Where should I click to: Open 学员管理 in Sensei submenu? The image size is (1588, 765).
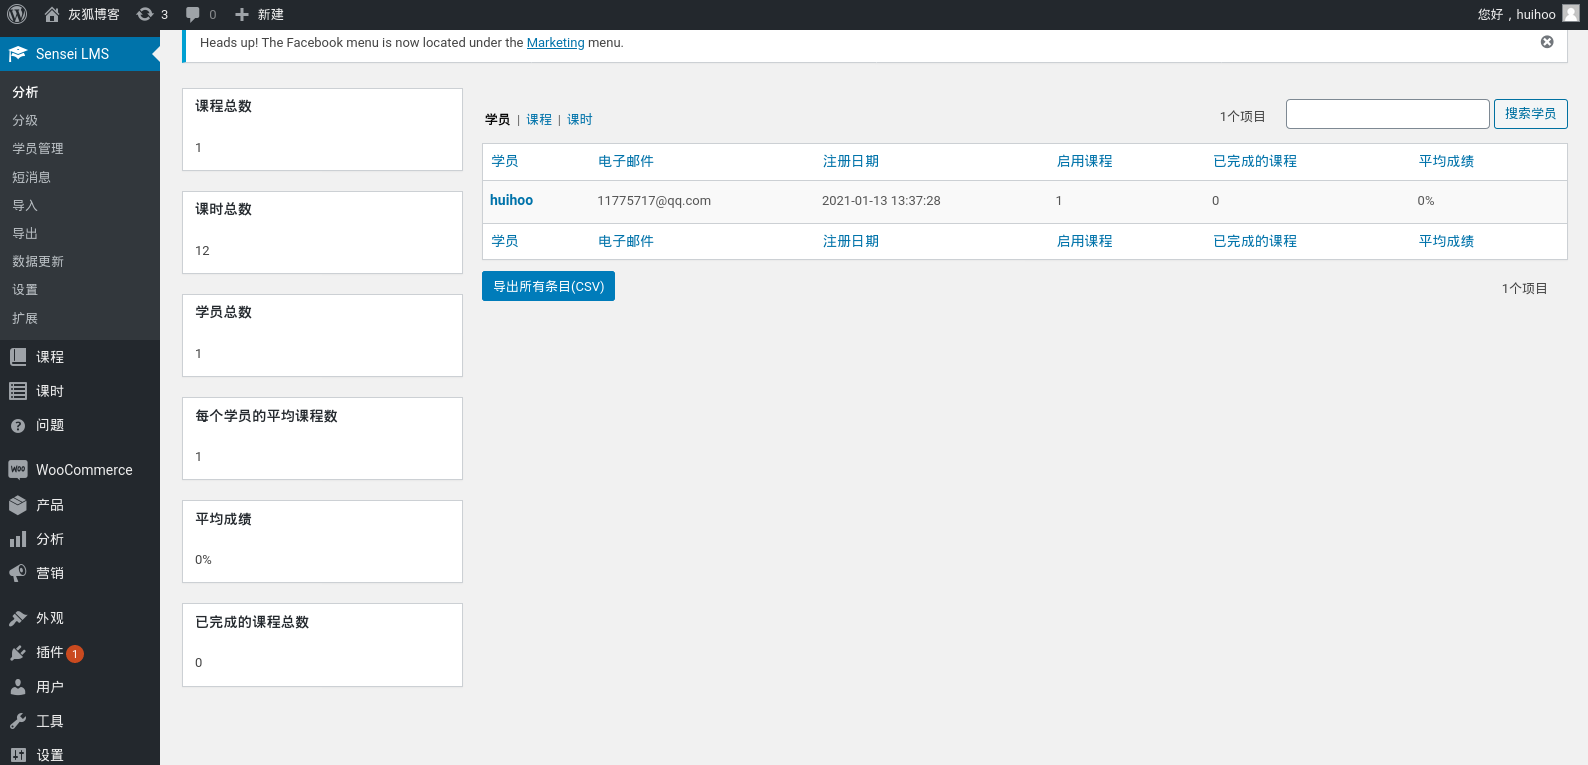pyautogui.click(x=38, y=149)
